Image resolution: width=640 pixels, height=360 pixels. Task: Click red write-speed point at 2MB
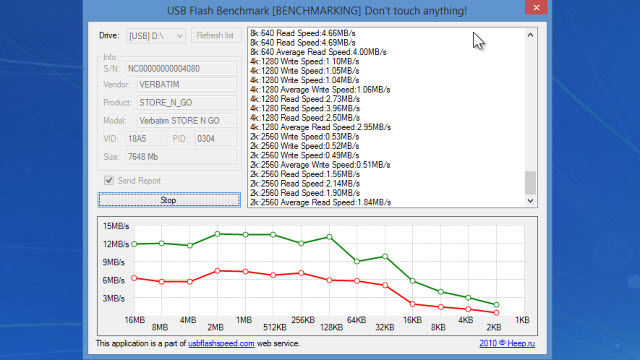click(x=218, y=271)
